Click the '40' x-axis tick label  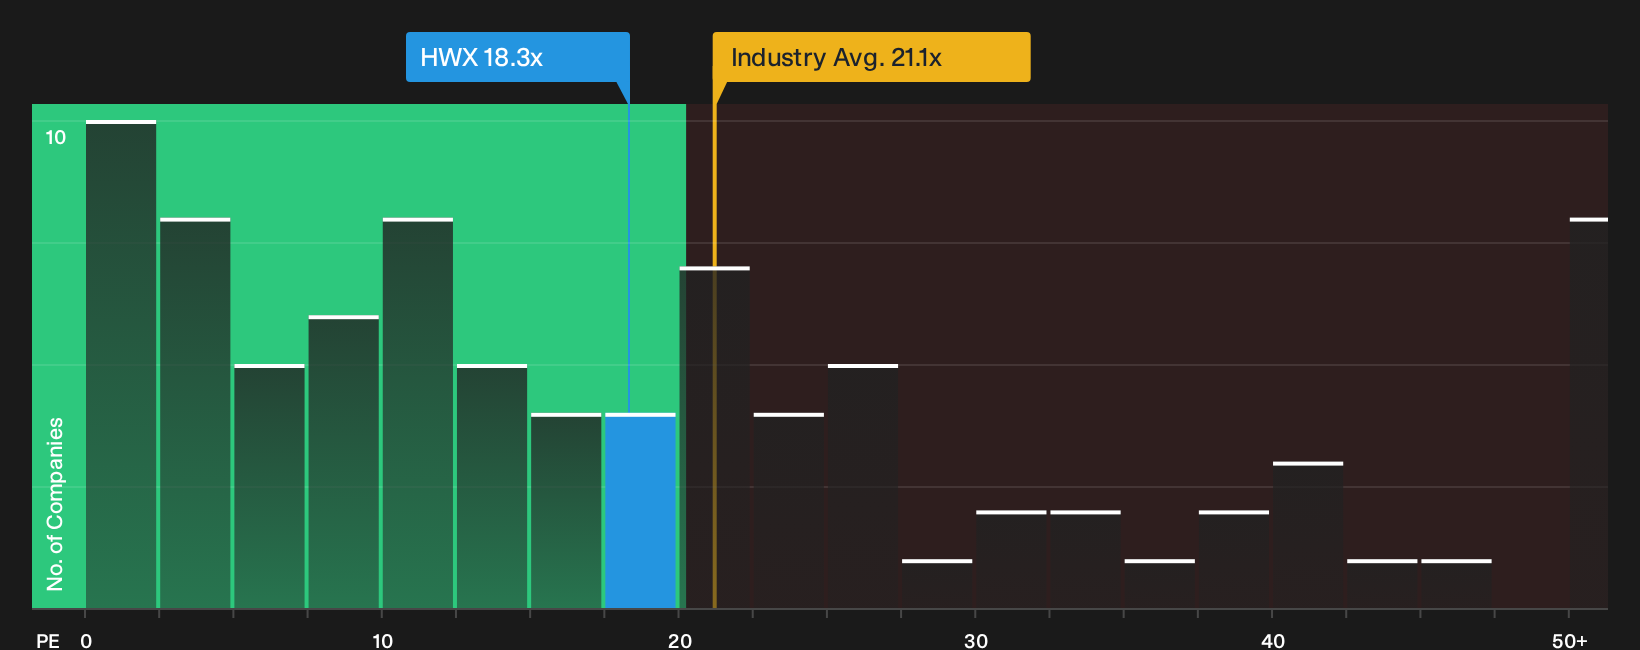1273,640
